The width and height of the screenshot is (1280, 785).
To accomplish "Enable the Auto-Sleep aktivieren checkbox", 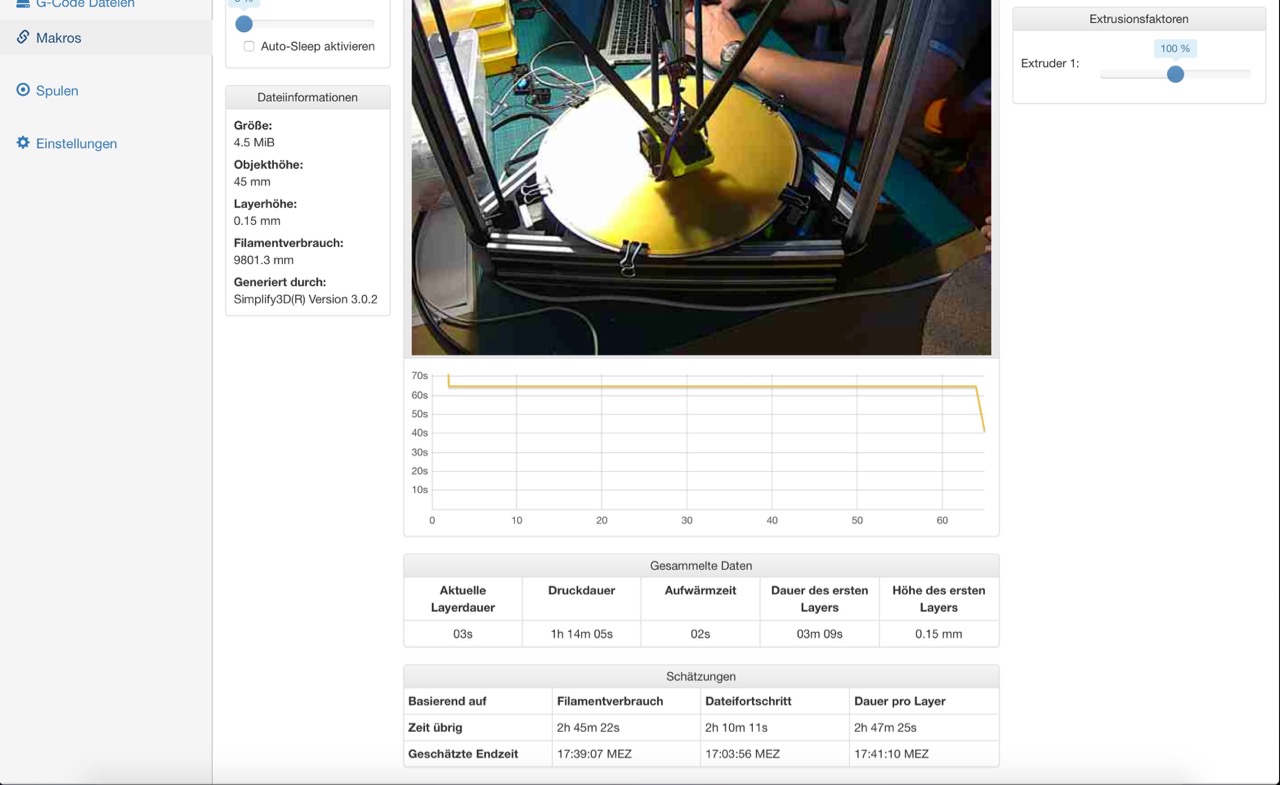I will pyautogui.click(x=249, y=46).
